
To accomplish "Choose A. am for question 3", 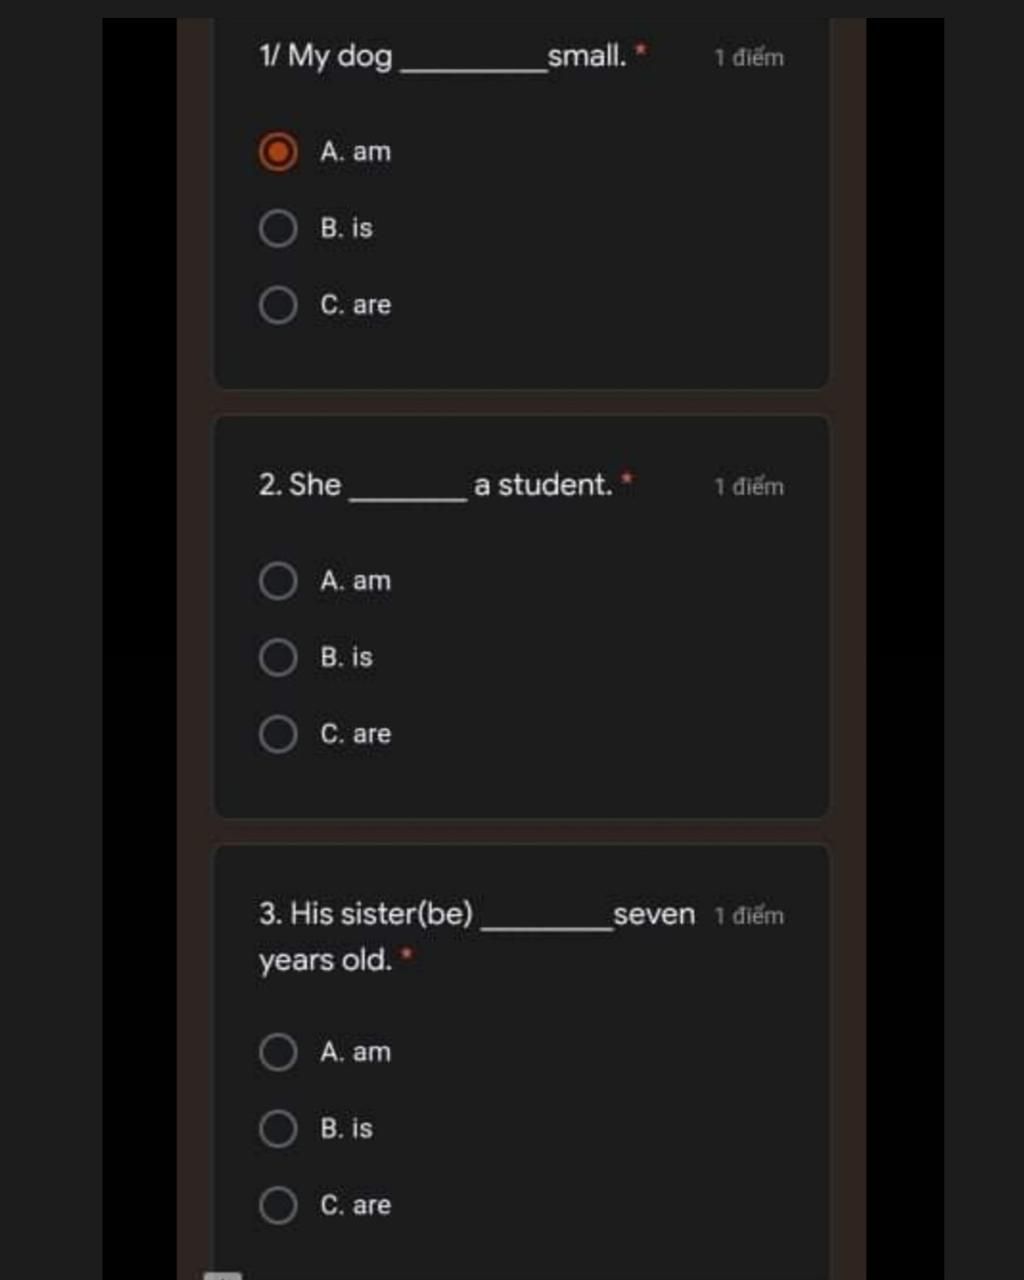I will coord(277,1052).
